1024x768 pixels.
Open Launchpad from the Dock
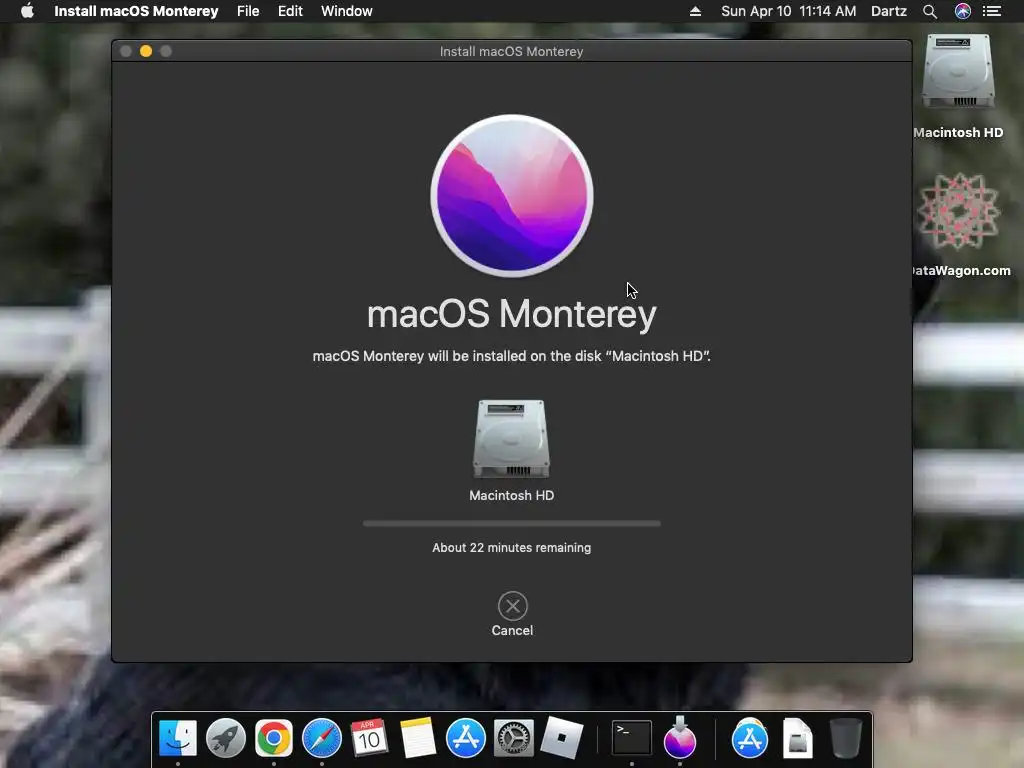pos(226,738)
